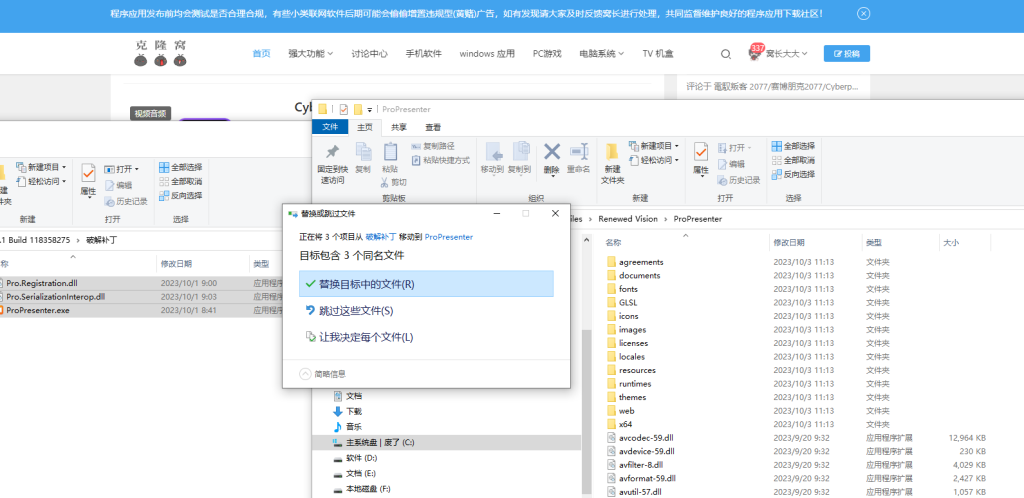Click the 复制 icon in ProPresenter ribbon
1024x498 pixels.
coord(363,157)
